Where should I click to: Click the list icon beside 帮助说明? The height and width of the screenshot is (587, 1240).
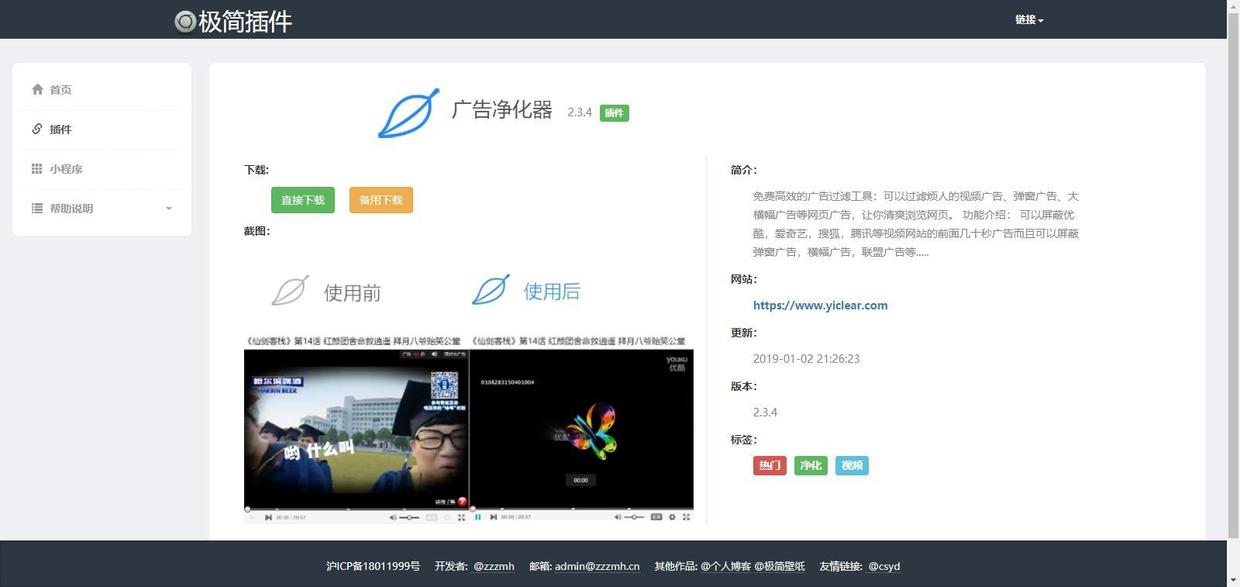click(37, 208)
